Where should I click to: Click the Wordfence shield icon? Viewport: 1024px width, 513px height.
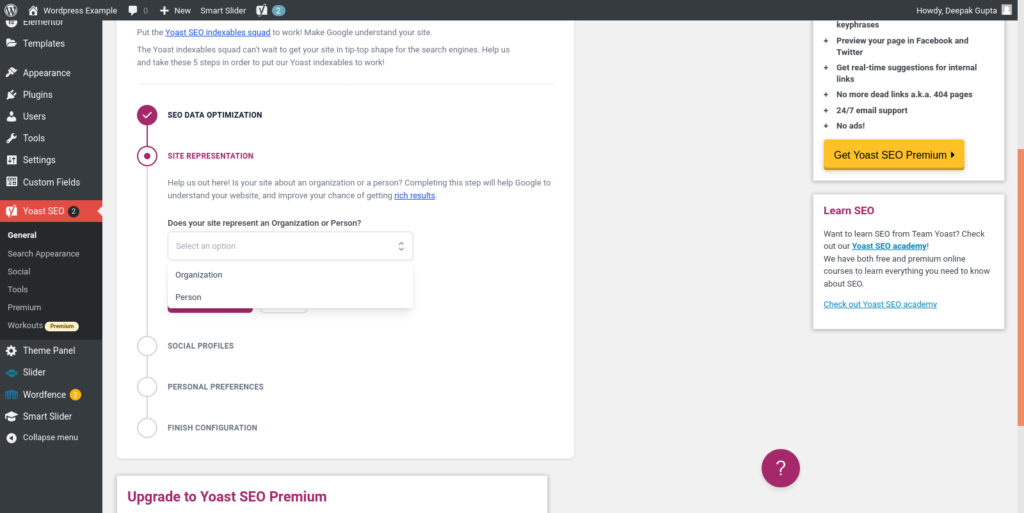[x=11, y=394]
